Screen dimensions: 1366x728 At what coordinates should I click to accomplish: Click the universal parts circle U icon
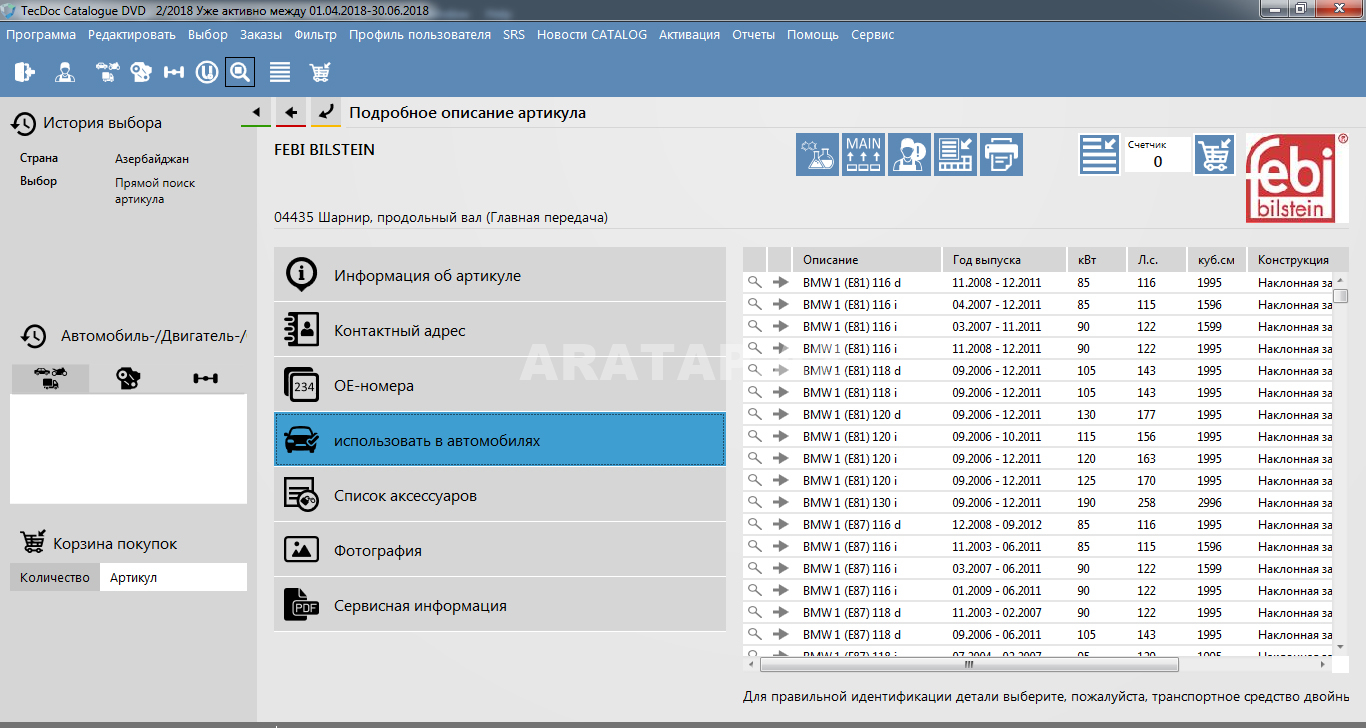tap(207, 72)
